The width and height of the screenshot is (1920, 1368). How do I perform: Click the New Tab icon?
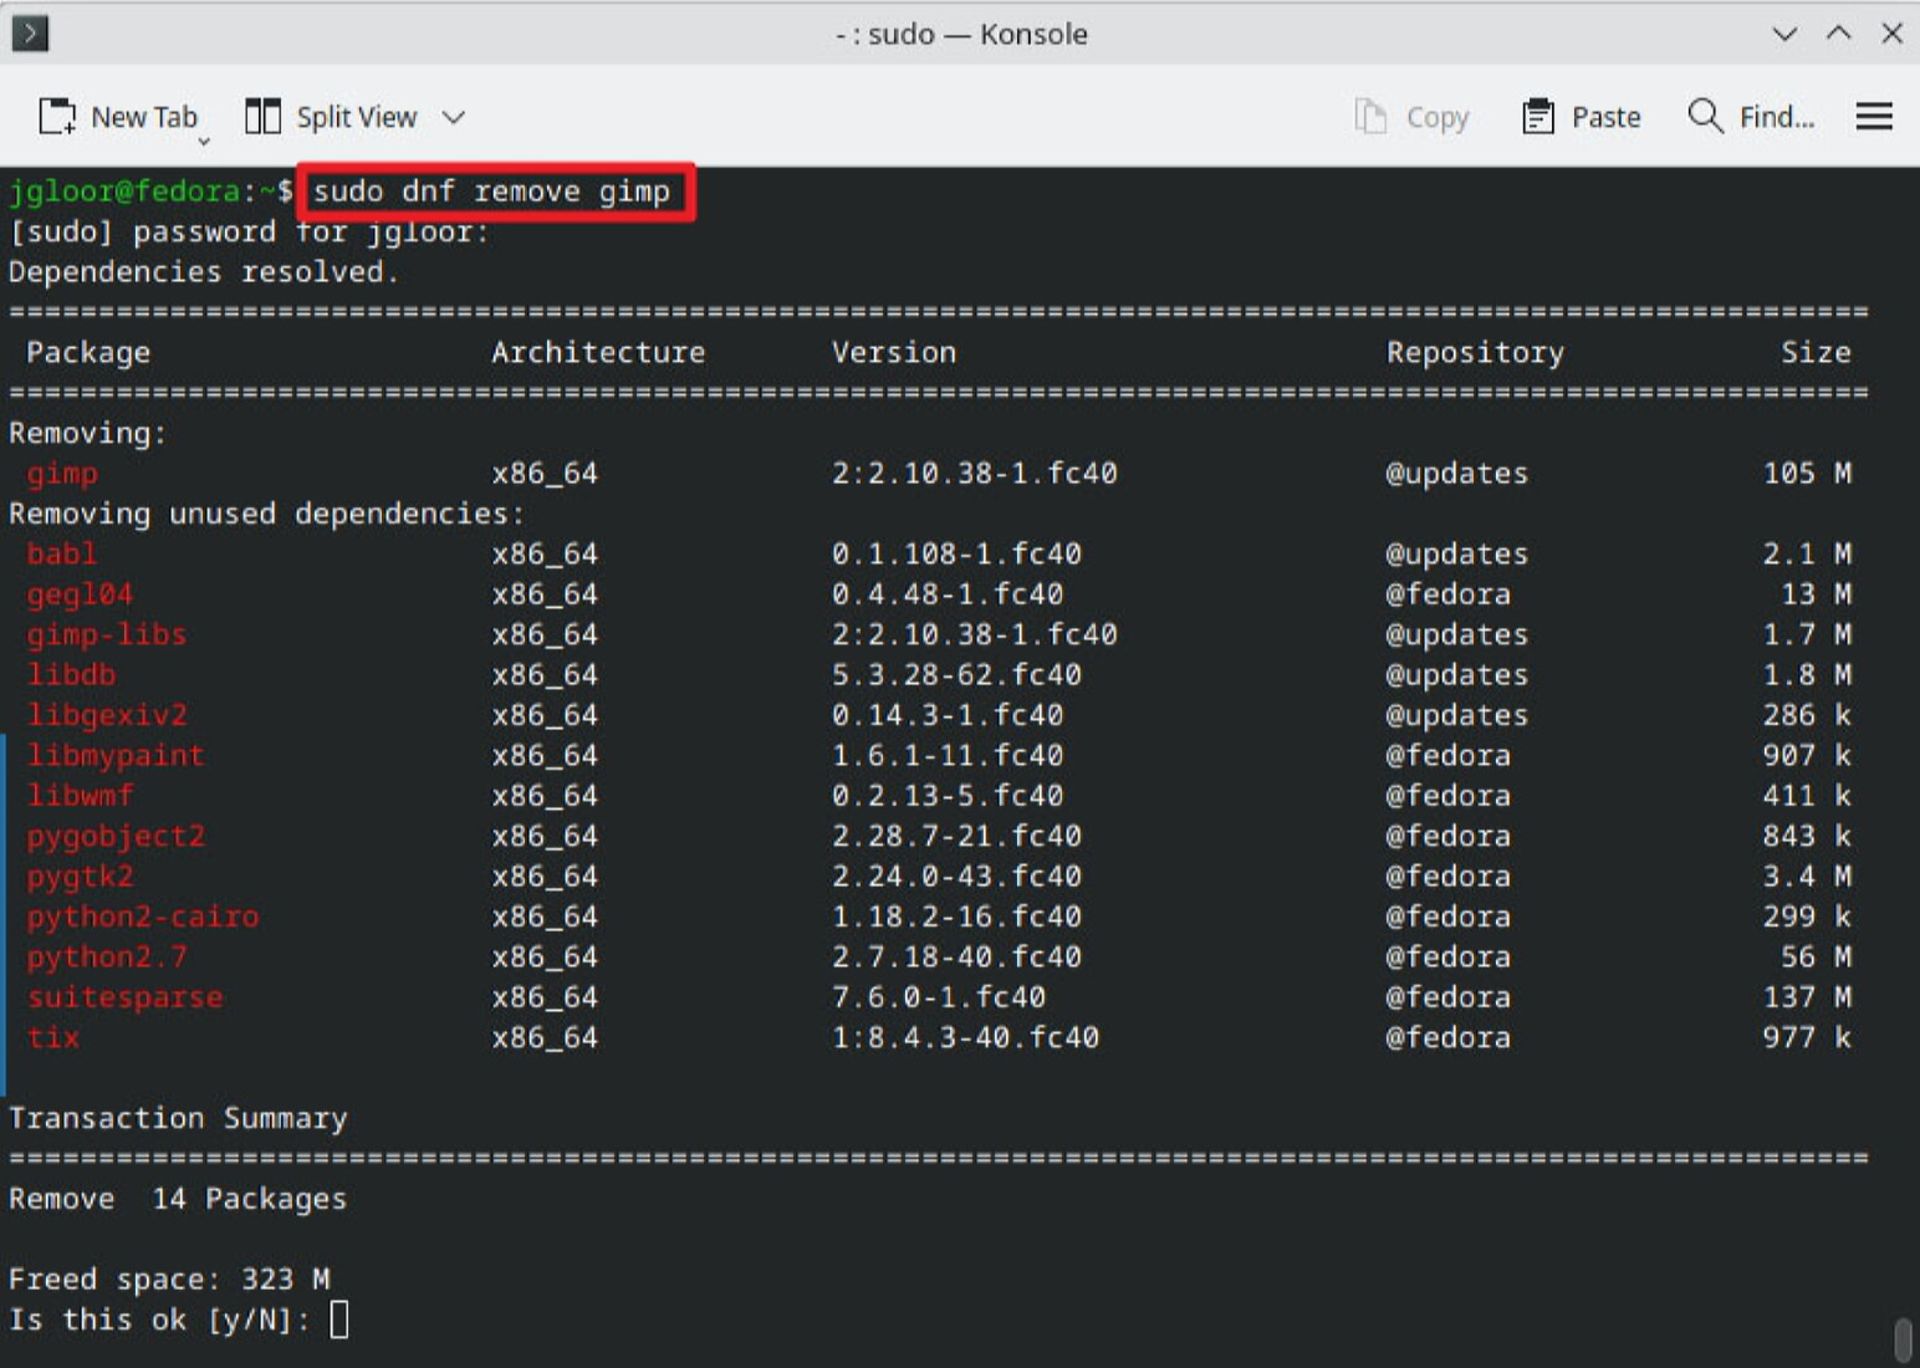(58, 117)
